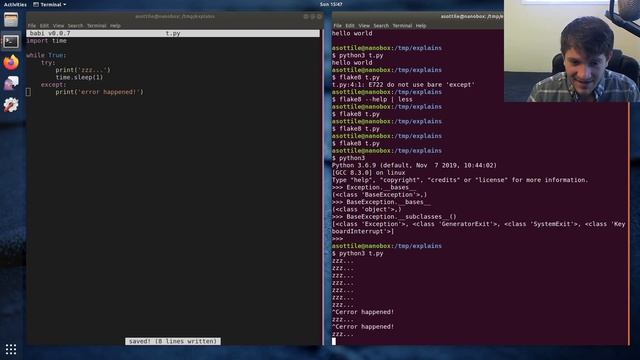The image size is (640, 360).
Task: Click the time.sleep(1) line in editor
Action: 80,77
